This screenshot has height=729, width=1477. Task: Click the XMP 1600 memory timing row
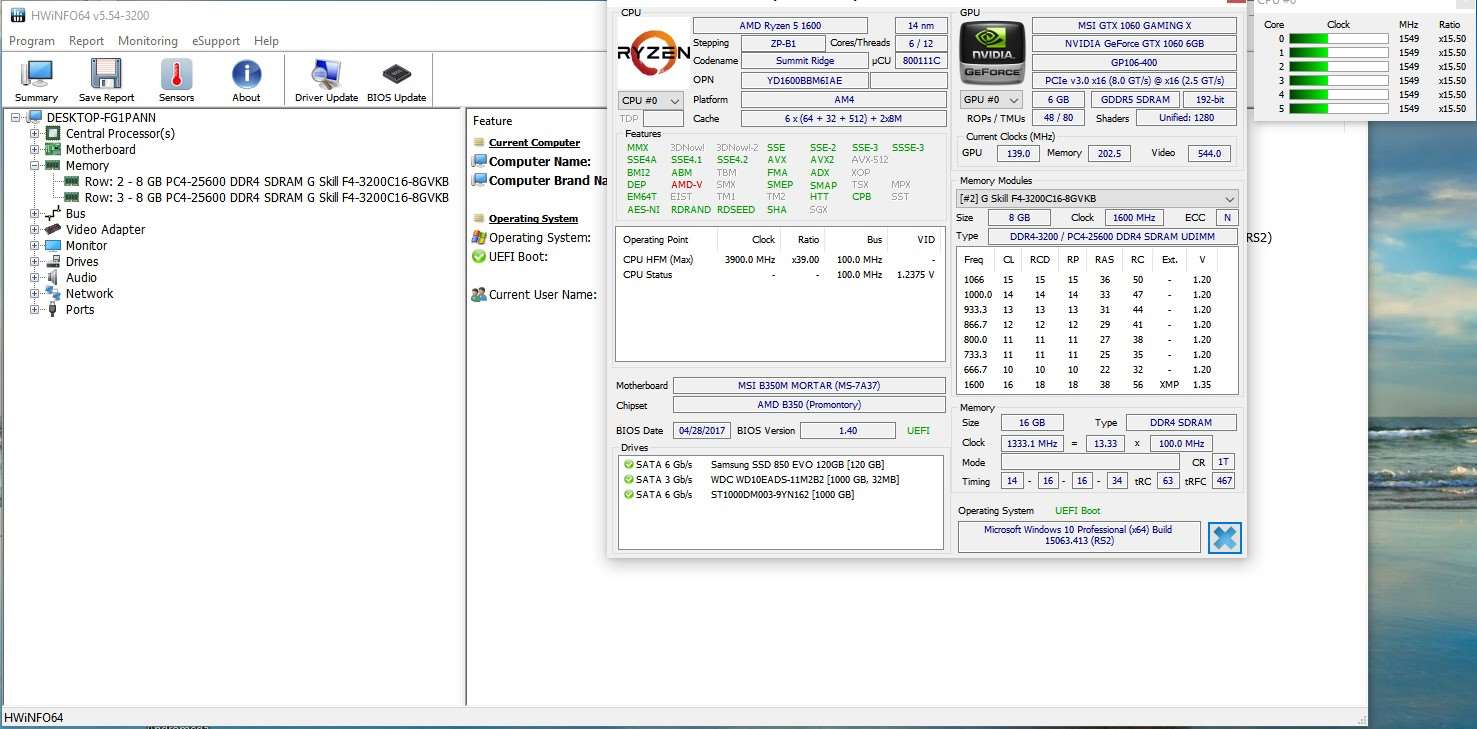pos(1096,384)
